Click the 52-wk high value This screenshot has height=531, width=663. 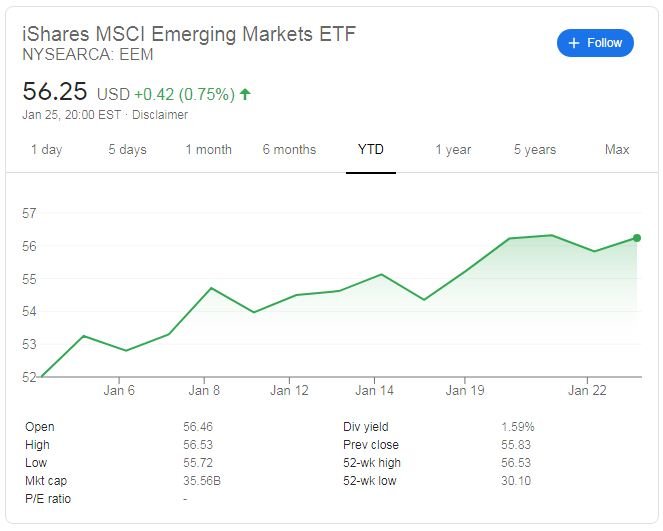tap(517, 463)
